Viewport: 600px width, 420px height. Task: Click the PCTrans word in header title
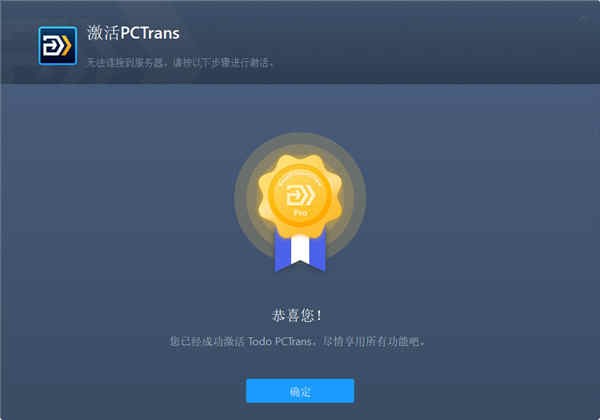click(x=150, y=33)
